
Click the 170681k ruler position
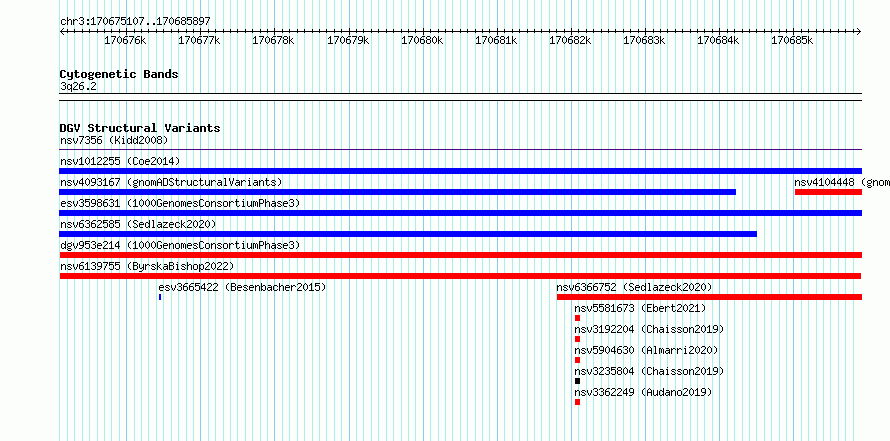pos(496,40)
